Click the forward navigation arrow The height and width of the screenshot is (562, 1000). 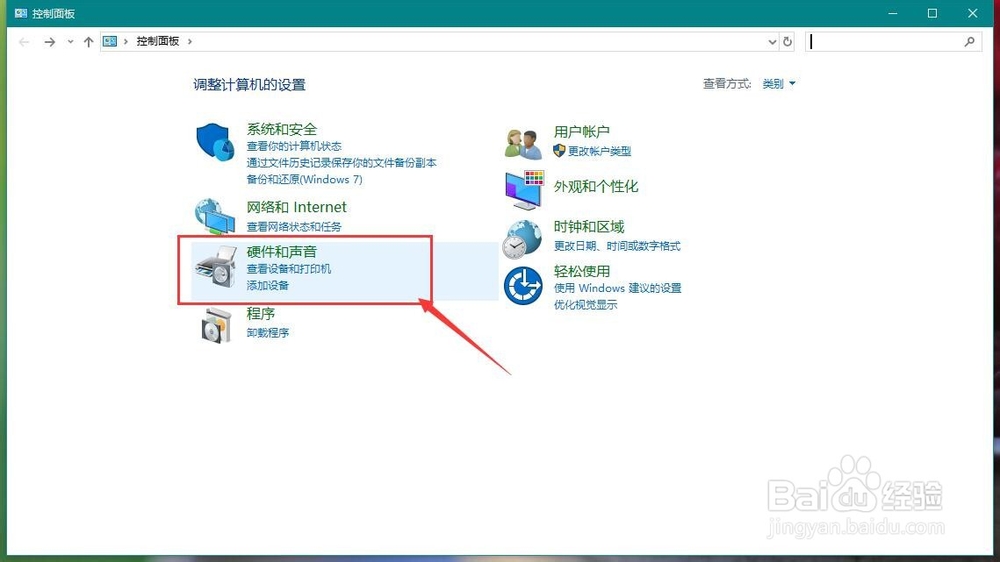click(49, 42)
